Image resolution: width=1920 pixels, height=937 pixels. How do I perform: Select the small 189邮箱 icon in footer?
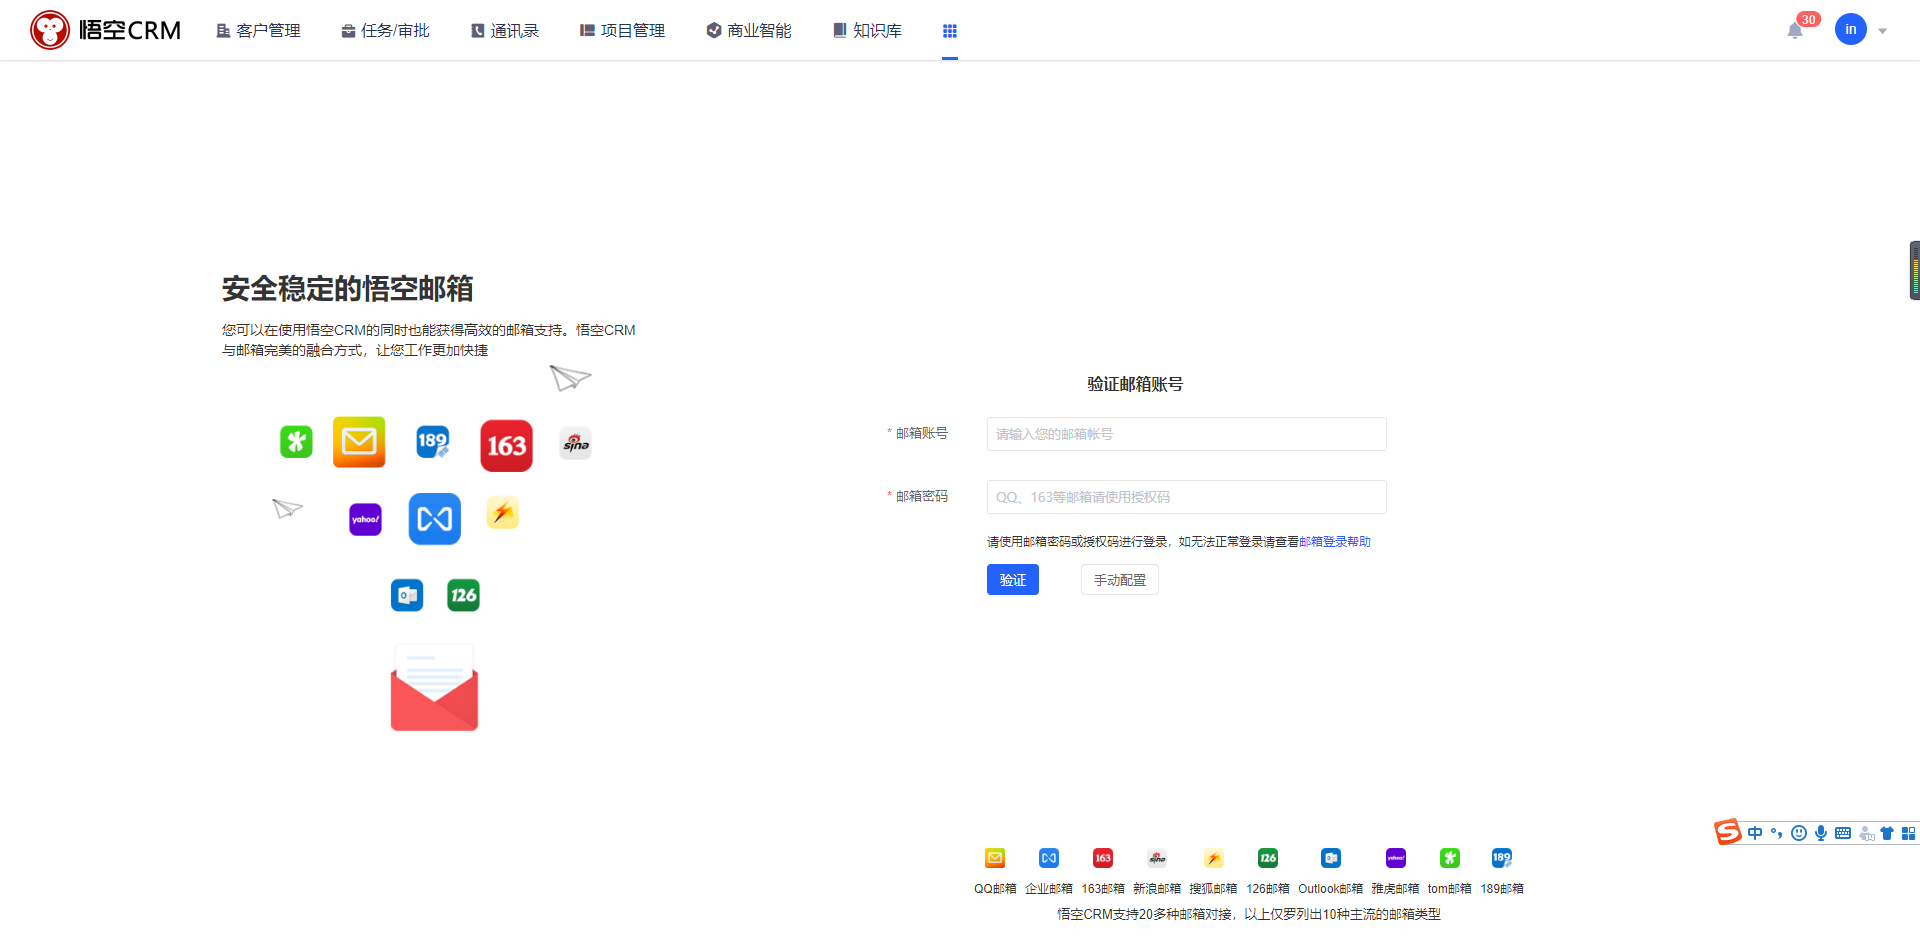1502,858
